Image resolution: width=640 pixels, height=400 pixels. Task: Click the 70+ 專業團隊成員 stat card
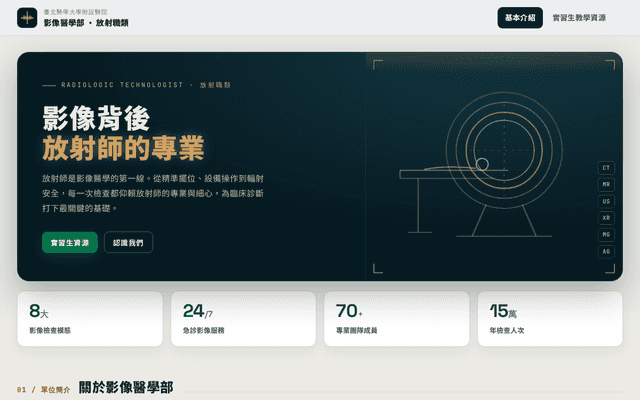tap(397, 319)
